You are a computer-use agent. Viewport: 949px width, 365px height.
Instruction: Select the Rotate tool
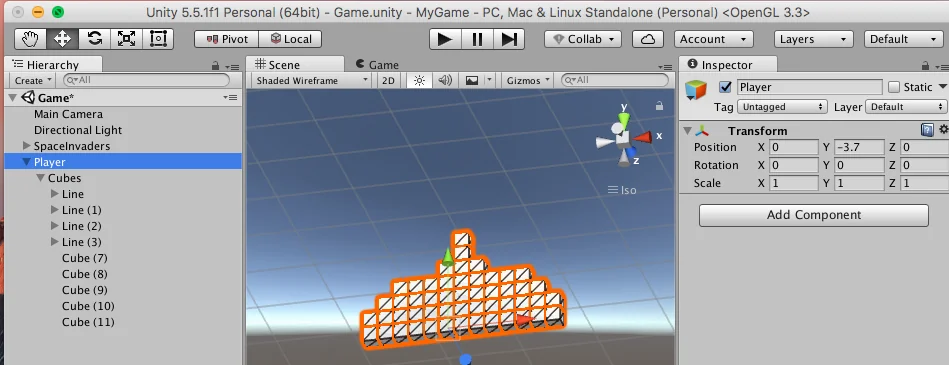pyautogui.click(x=94, y=39)
